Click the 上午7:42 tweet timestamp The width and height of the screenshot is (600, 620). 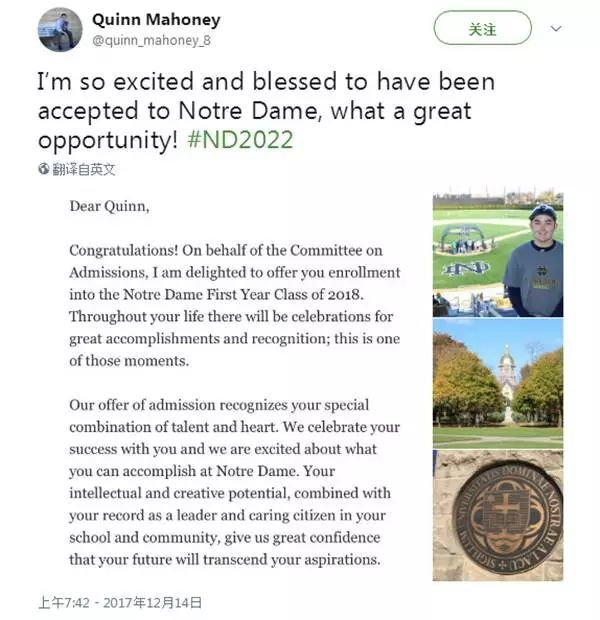(64, 602)
